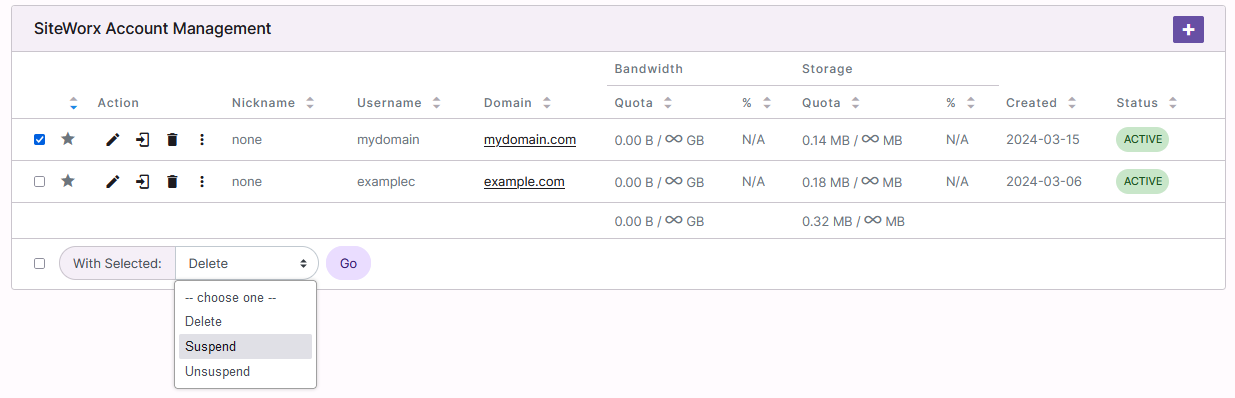Click the Go button
Screen dimensions: 1235x398
point(348,264)
